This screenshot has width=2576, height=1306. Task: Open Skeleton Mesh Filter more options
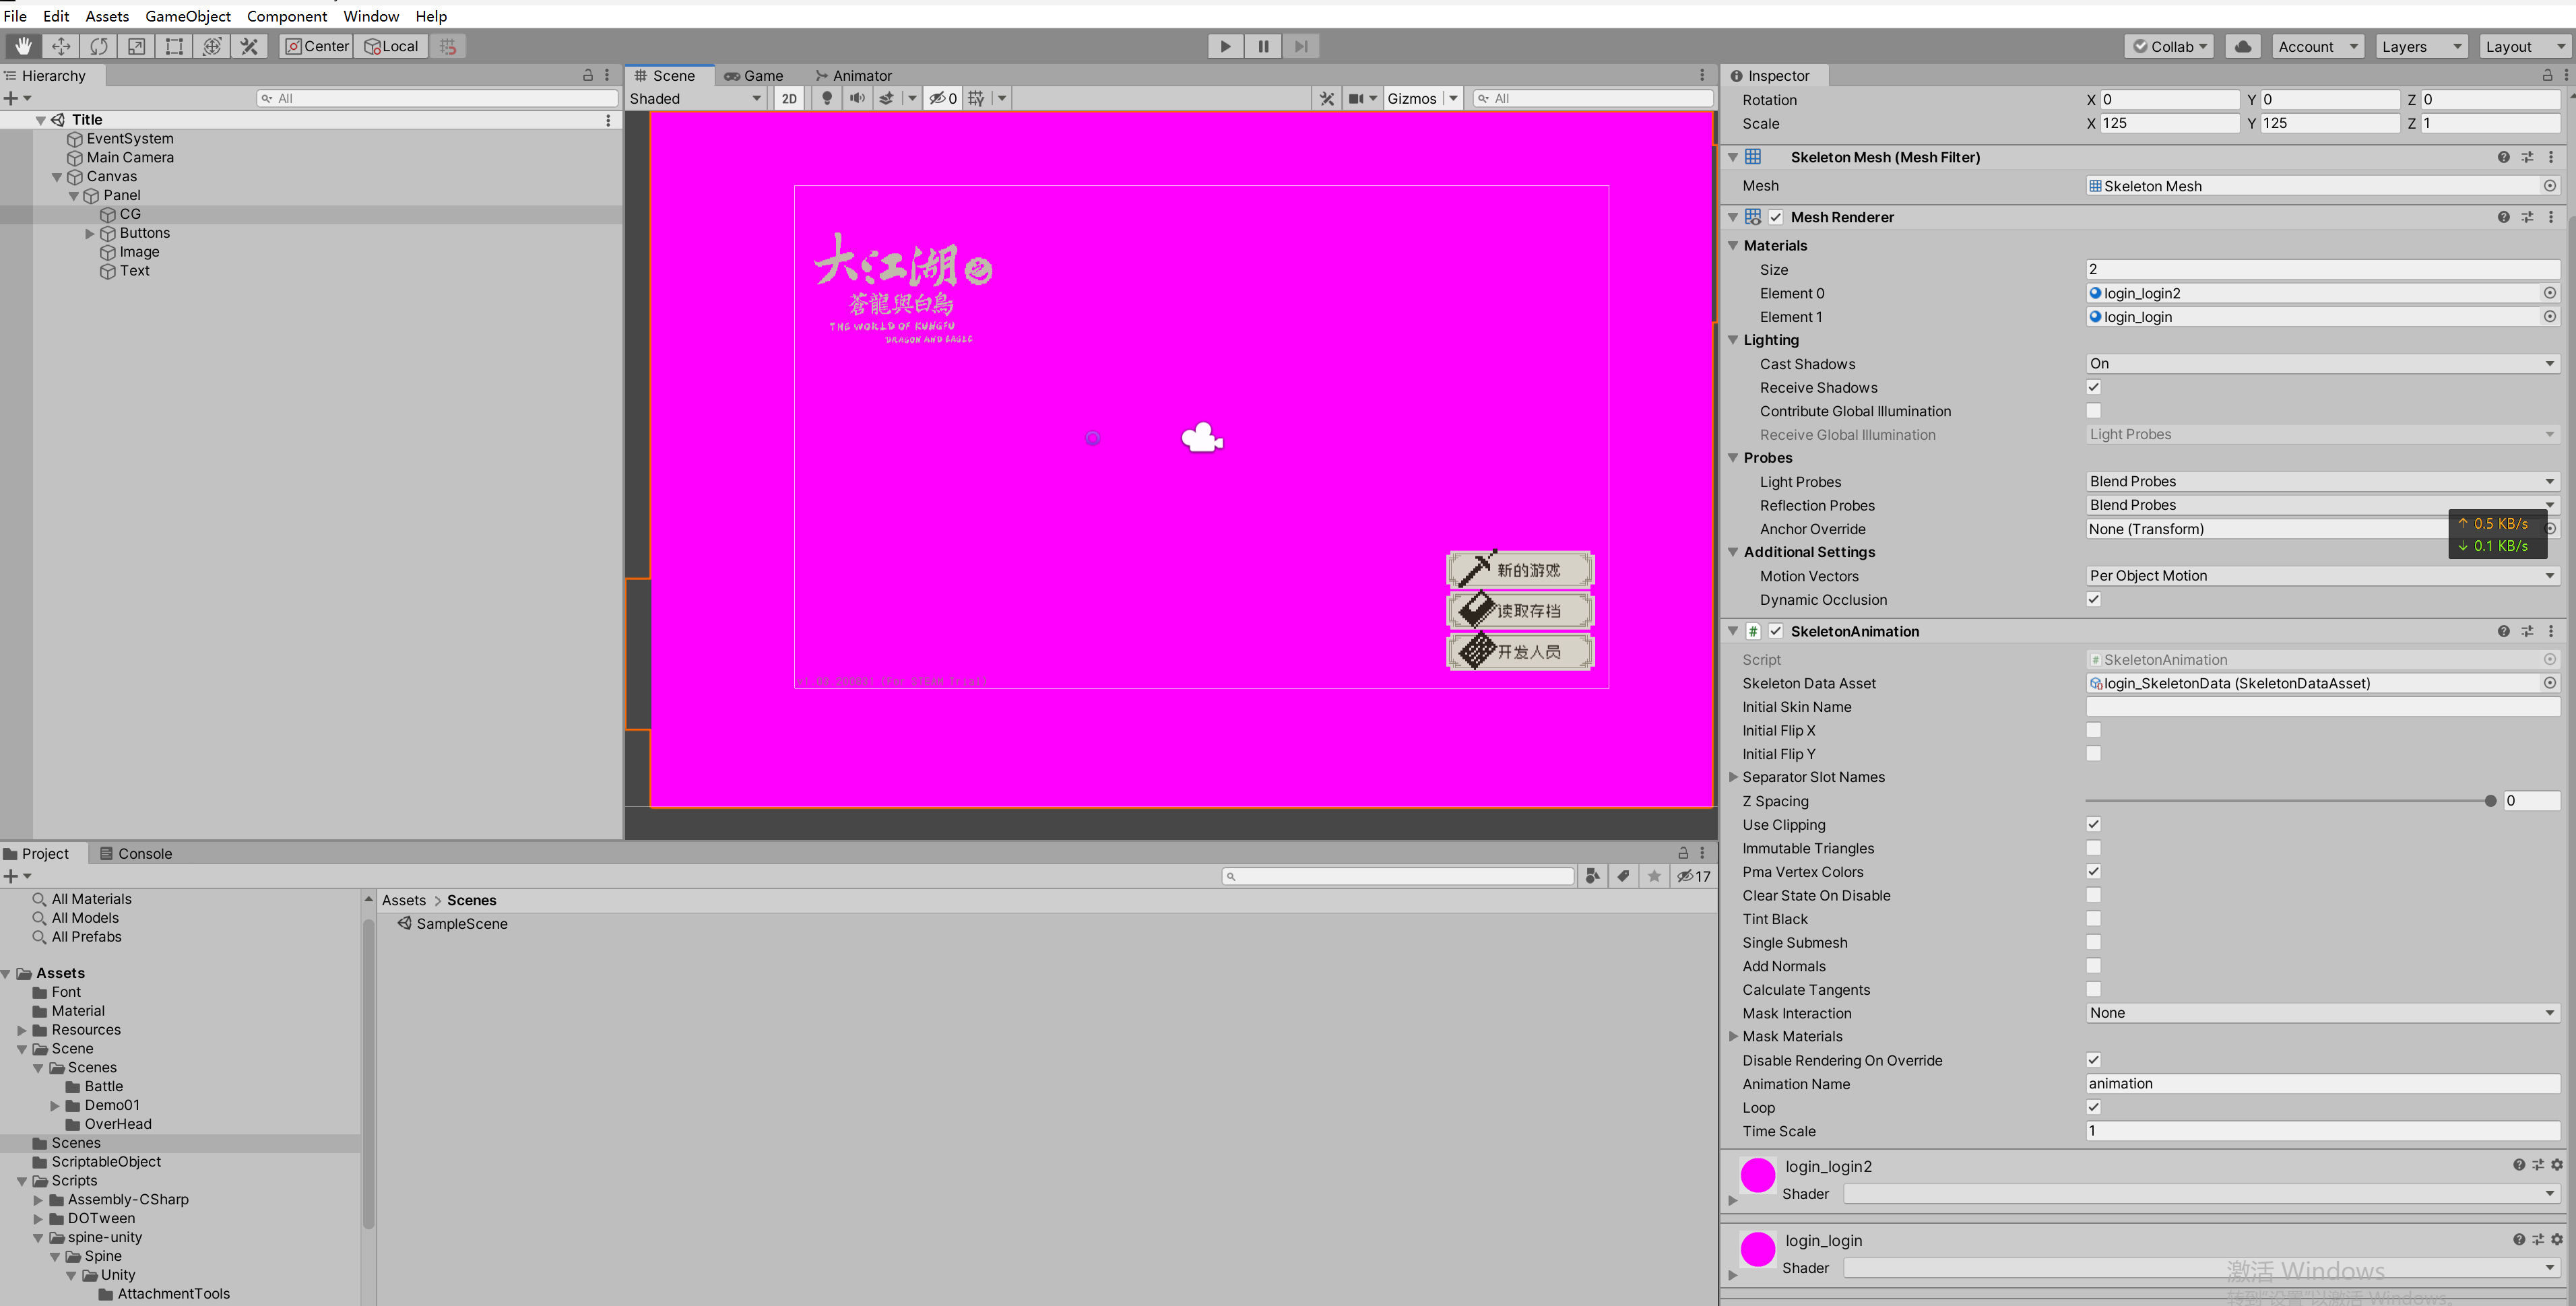coord(2551,157)
